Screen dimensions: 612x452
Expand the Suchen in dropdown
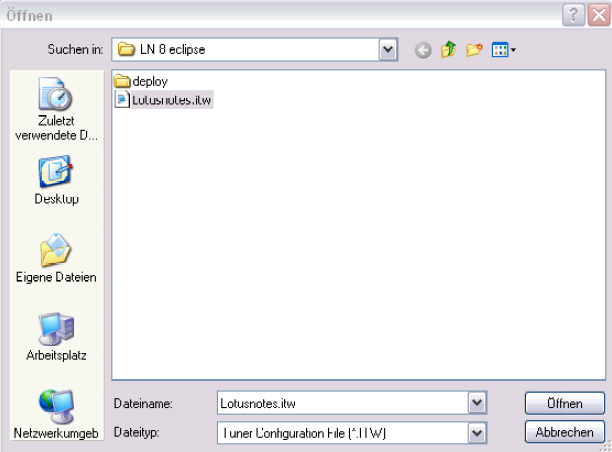388,49
